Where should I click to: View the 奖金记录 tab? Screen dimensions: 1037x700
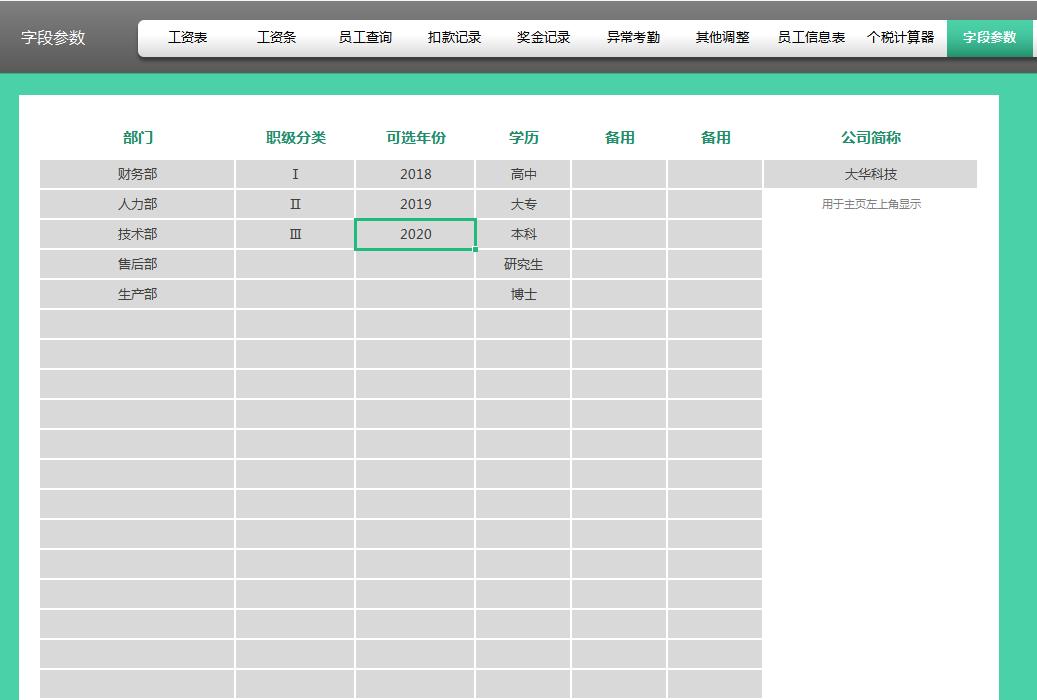click(x=543, y=37)
